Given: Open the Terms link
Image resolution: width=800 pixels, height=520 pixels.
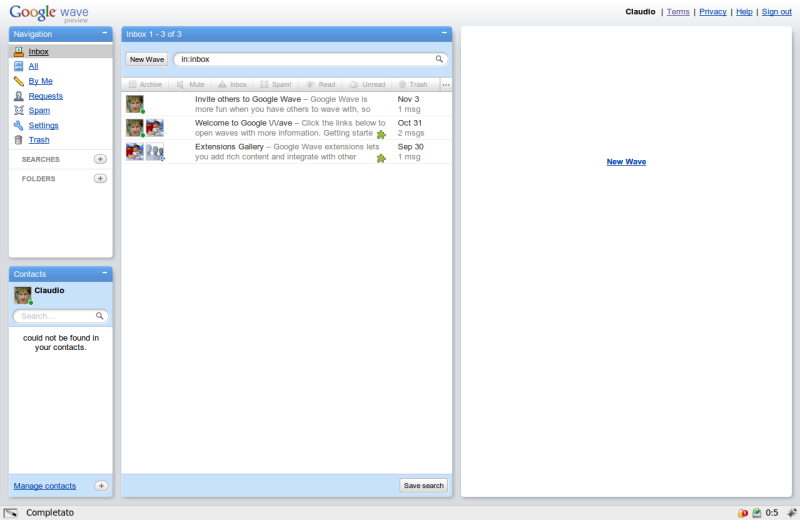Looking at the screenshot, I should coord(678,12).
